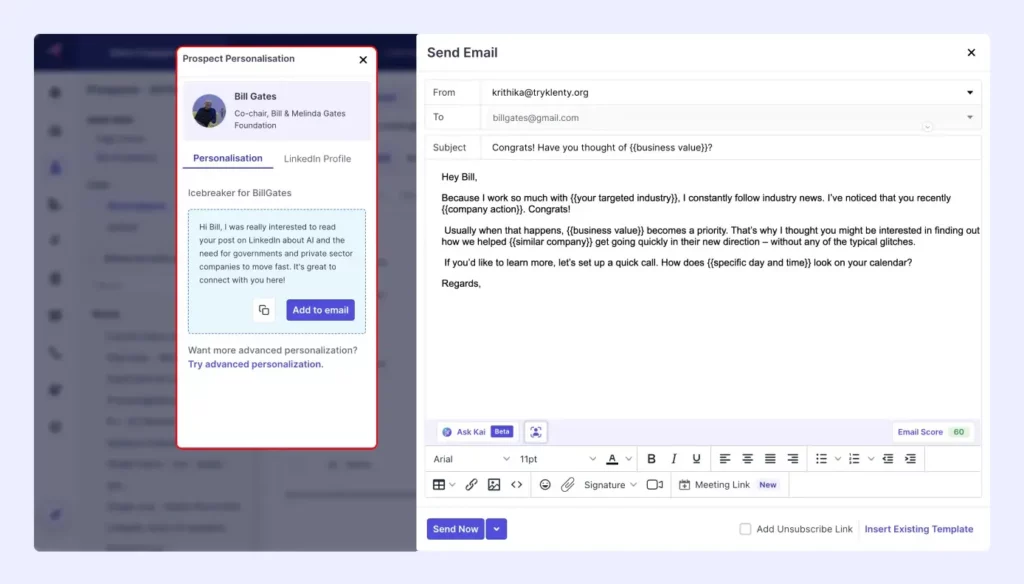Copy the icebreaker text to clipboard
This screenshot has width=1024, height=584.
pyautogui.click(x=264, y=310)
